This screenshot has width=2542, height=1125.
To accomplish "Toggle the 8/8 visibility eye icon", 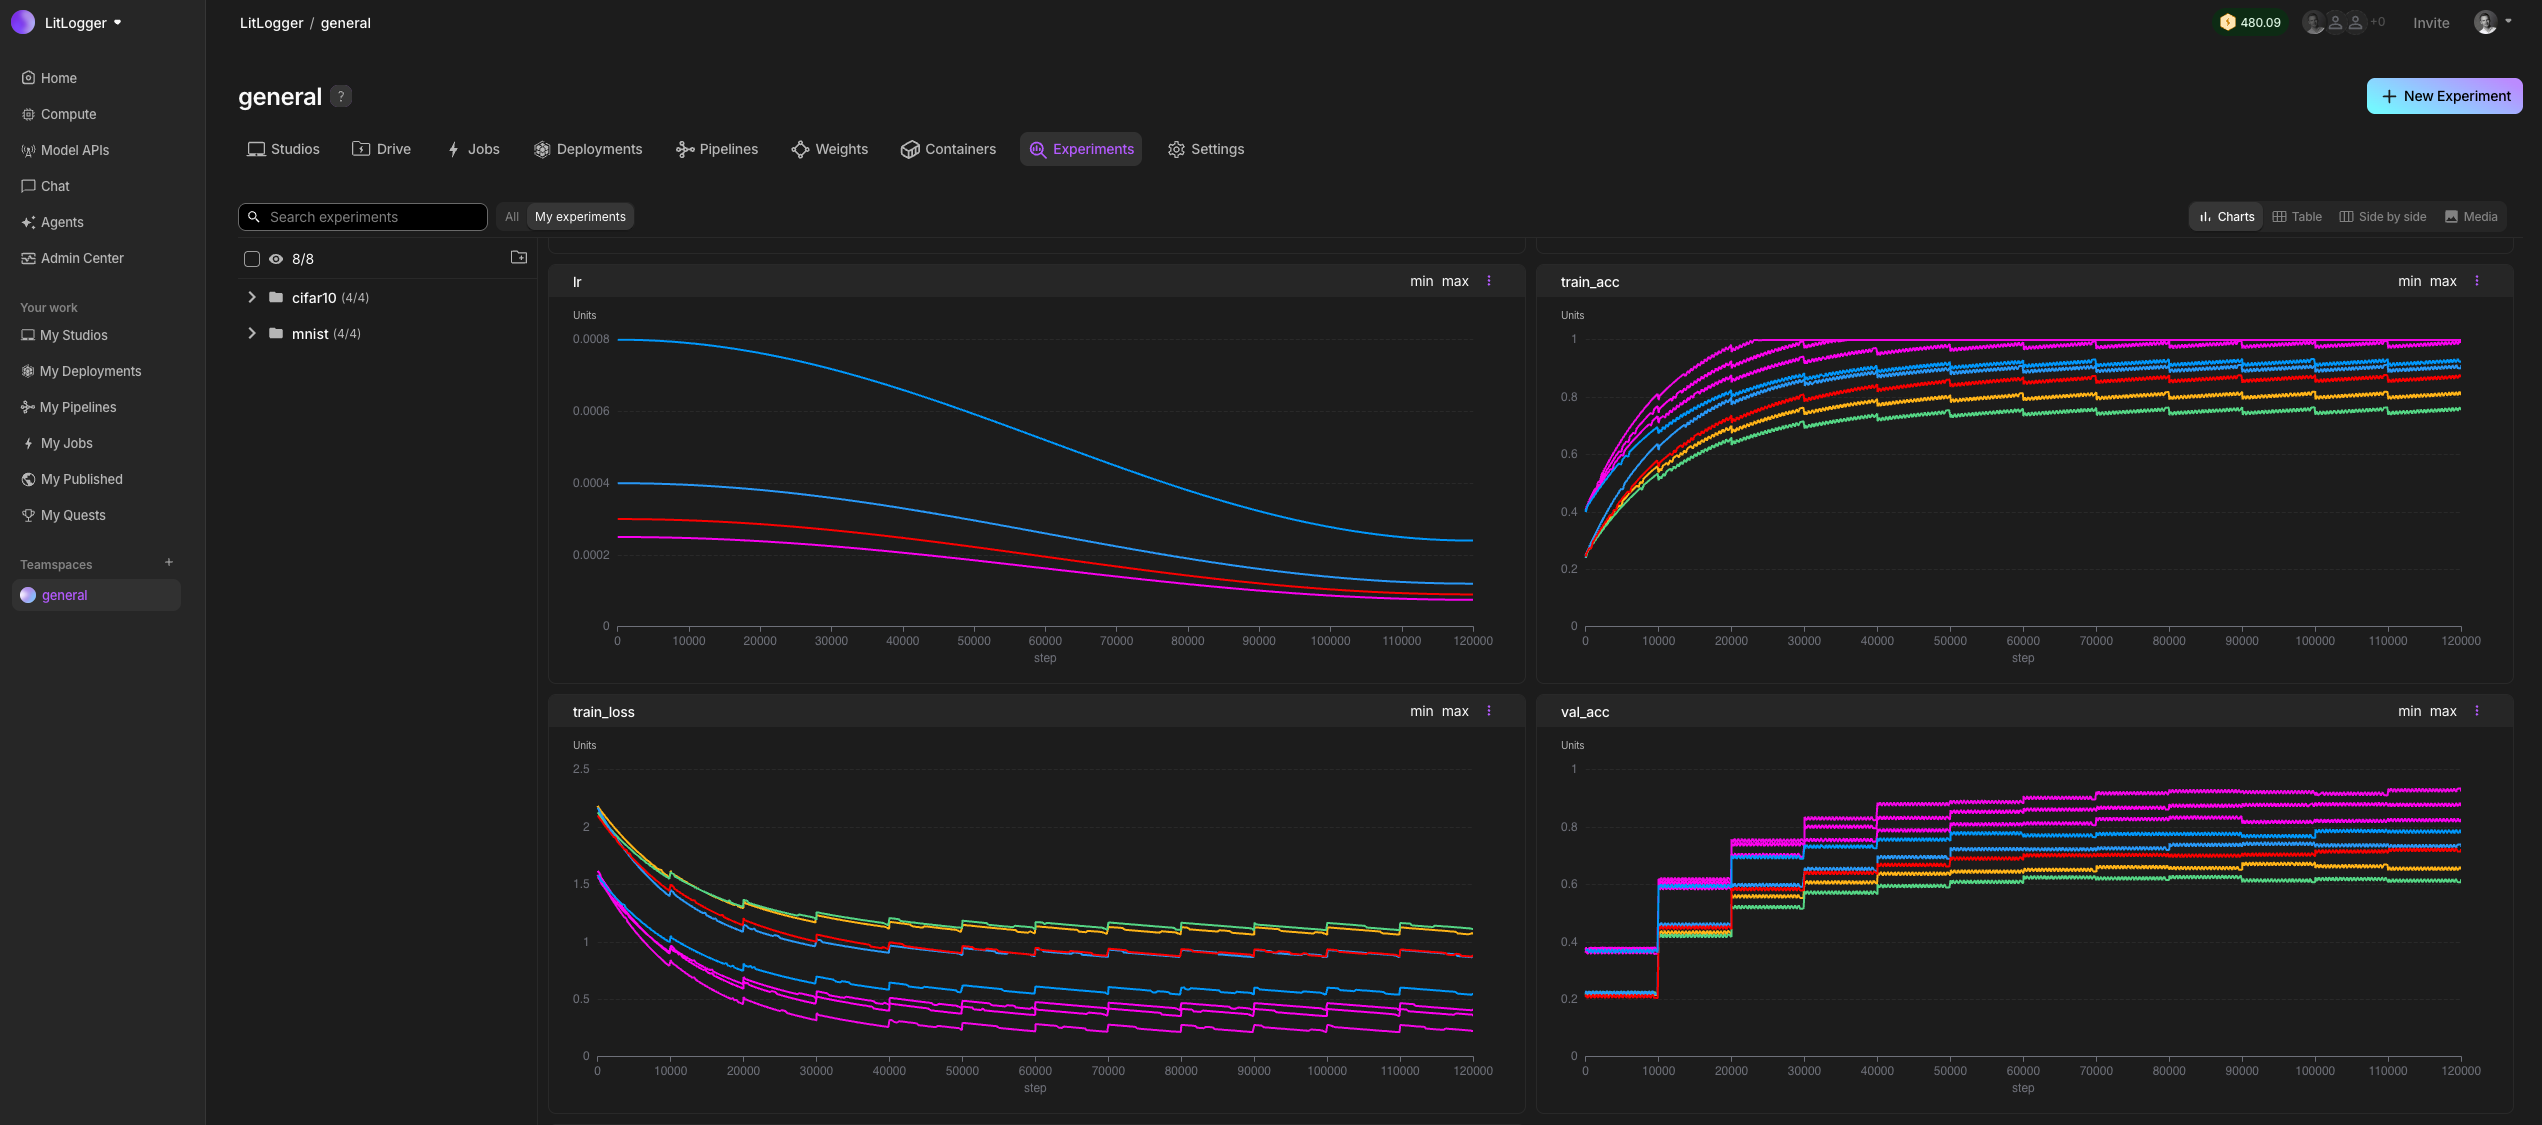I will [276, 259].
